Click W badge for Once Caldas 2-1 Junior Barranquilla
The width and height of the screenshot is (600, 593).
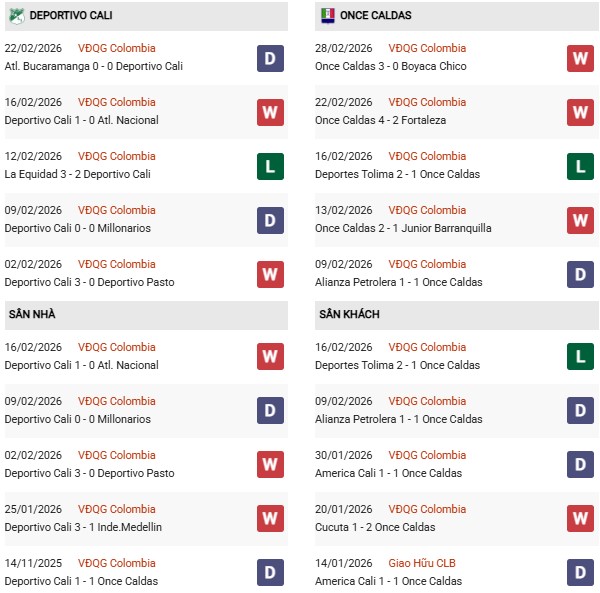click(x=580, y=219)
